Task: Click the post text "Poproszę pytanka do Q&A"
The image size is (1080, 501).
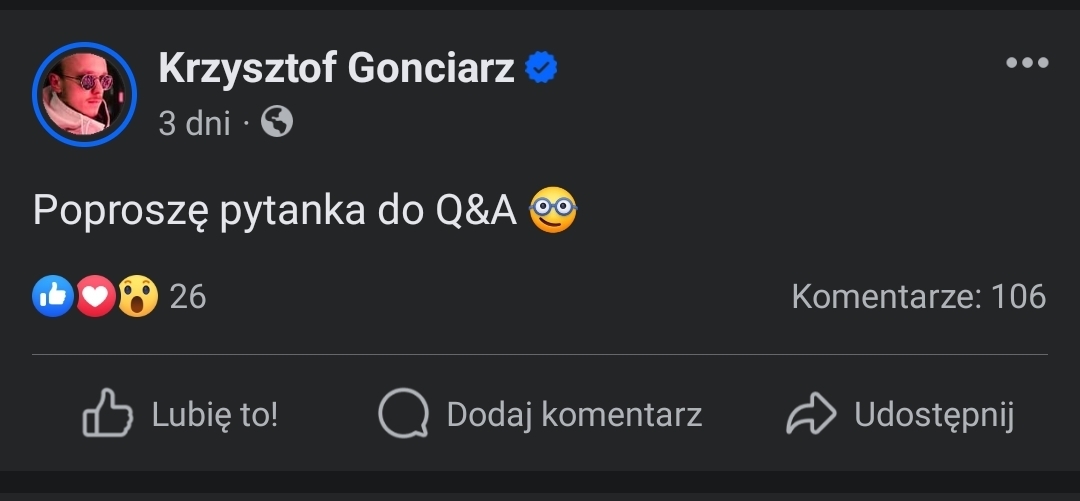Action: pos(274,210)
